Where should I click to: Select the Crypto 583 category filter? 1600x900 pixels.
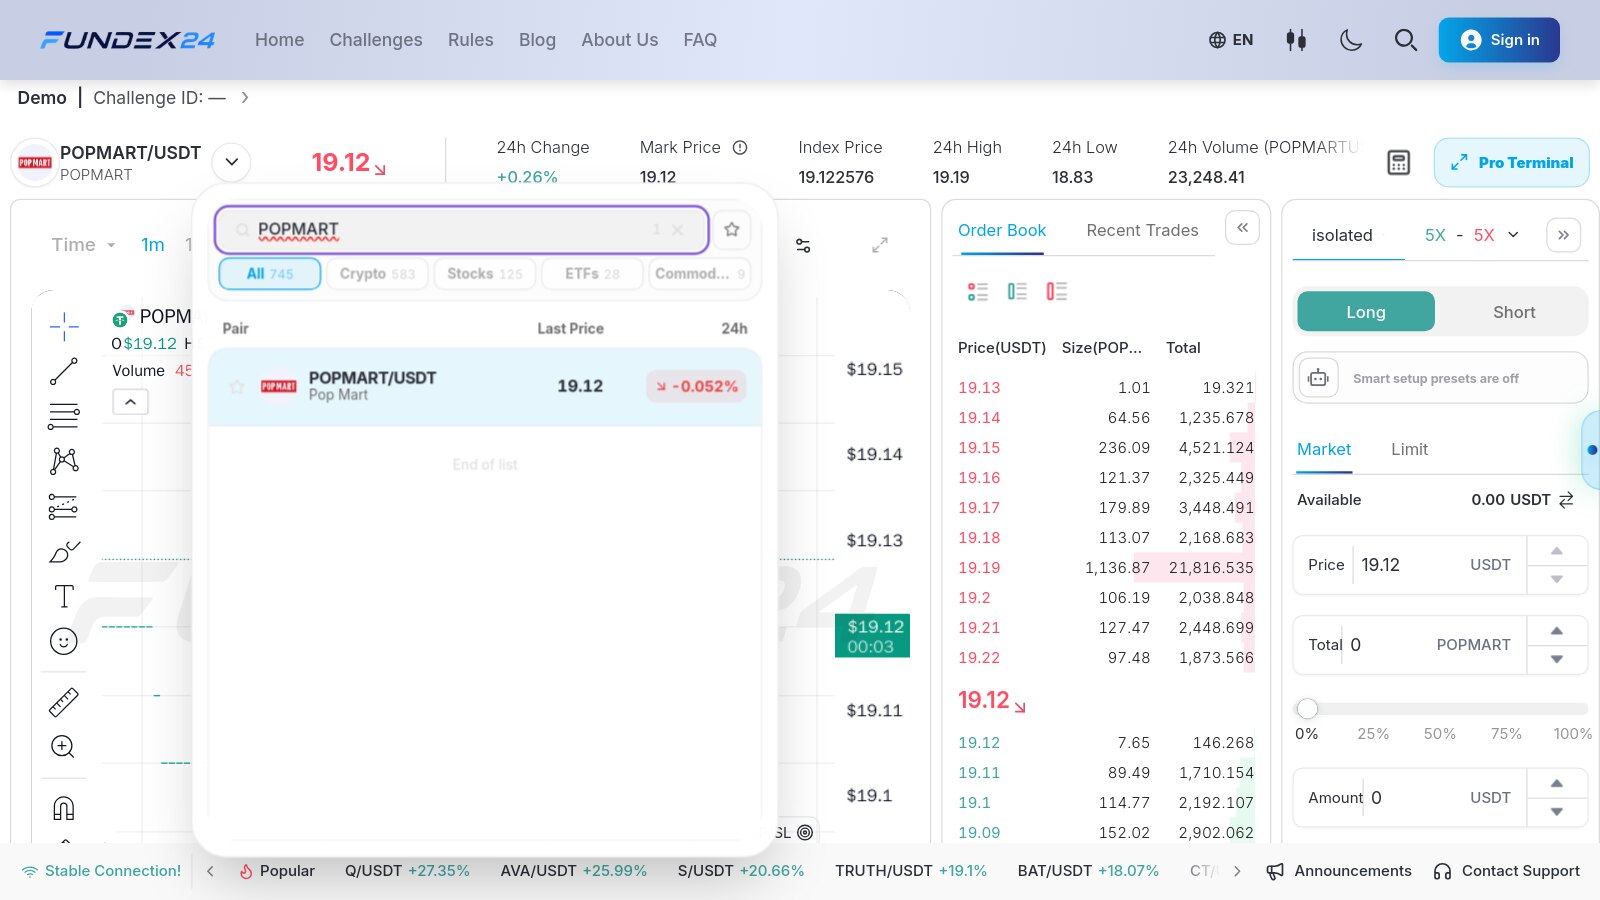(x=377, y=273)
